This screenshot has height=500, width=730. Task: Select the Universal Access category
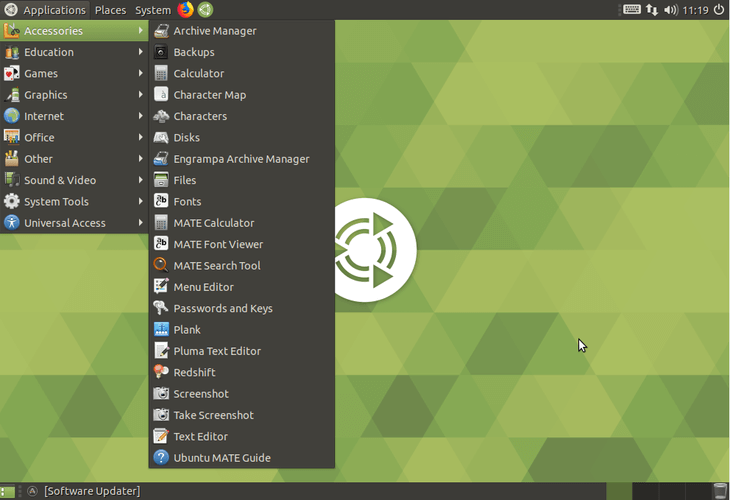point(74,223)
